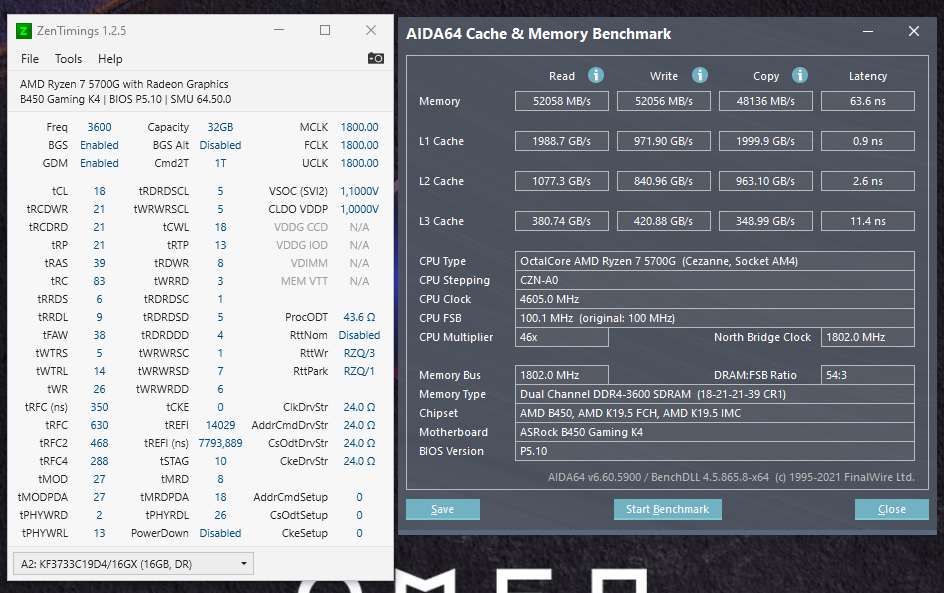Open Copy info icon in AIDA64
Viewport: 944px width, 593px height.
[800, 75]
